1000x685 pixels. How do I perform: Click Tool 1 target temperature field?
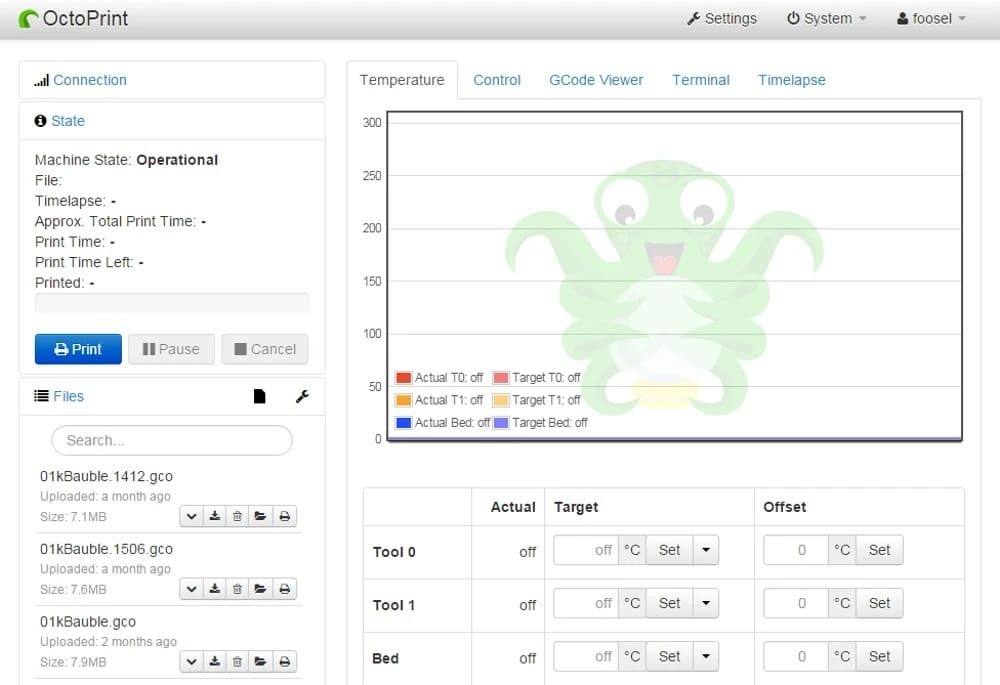click(586, 603)
